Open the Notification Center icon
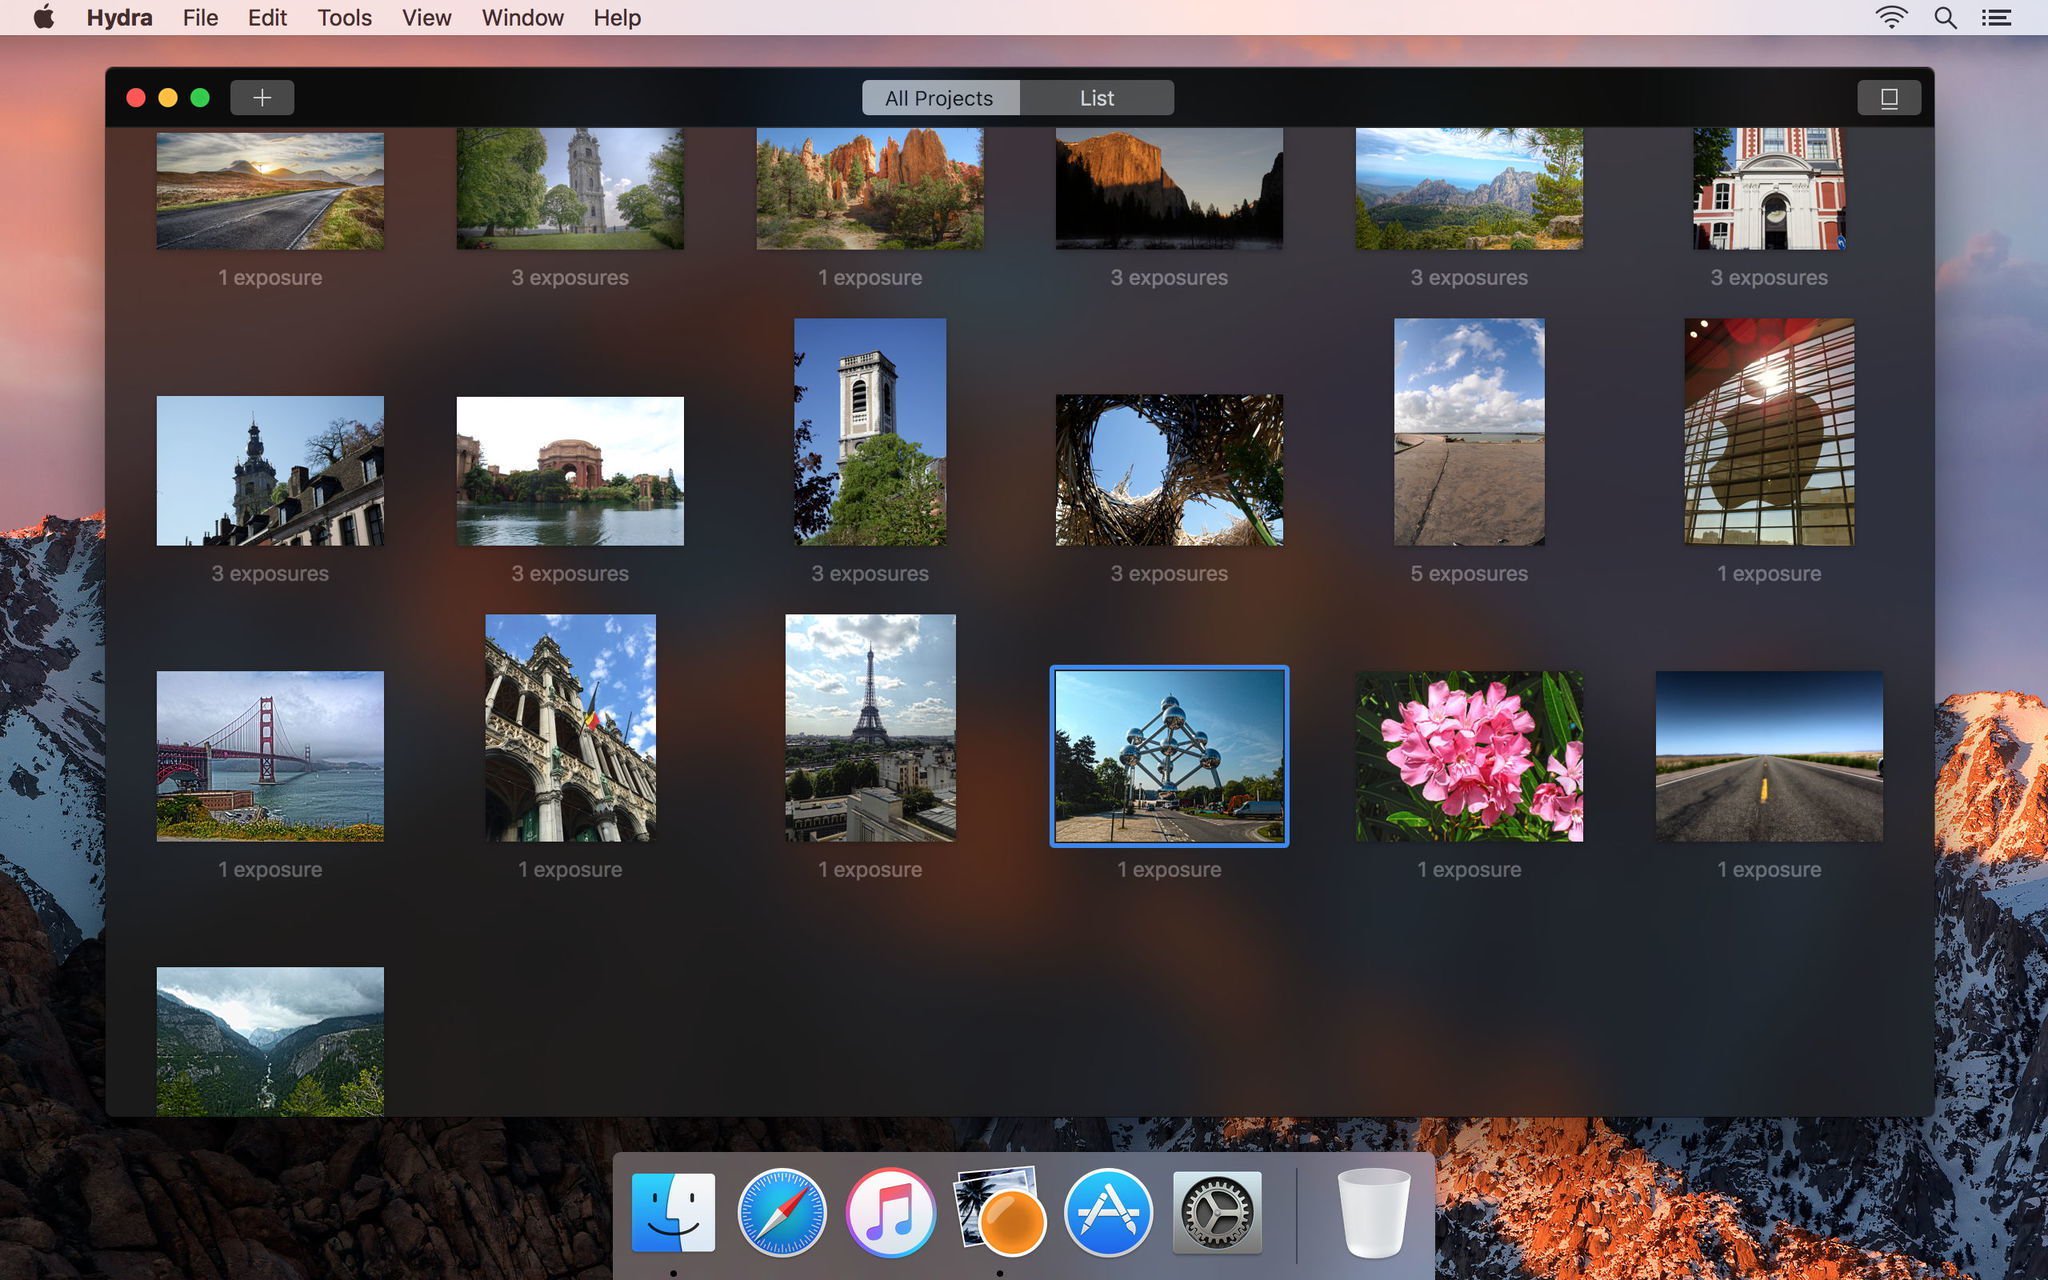This screenshot has width=2048, height=1280. tap(1997, 17)
